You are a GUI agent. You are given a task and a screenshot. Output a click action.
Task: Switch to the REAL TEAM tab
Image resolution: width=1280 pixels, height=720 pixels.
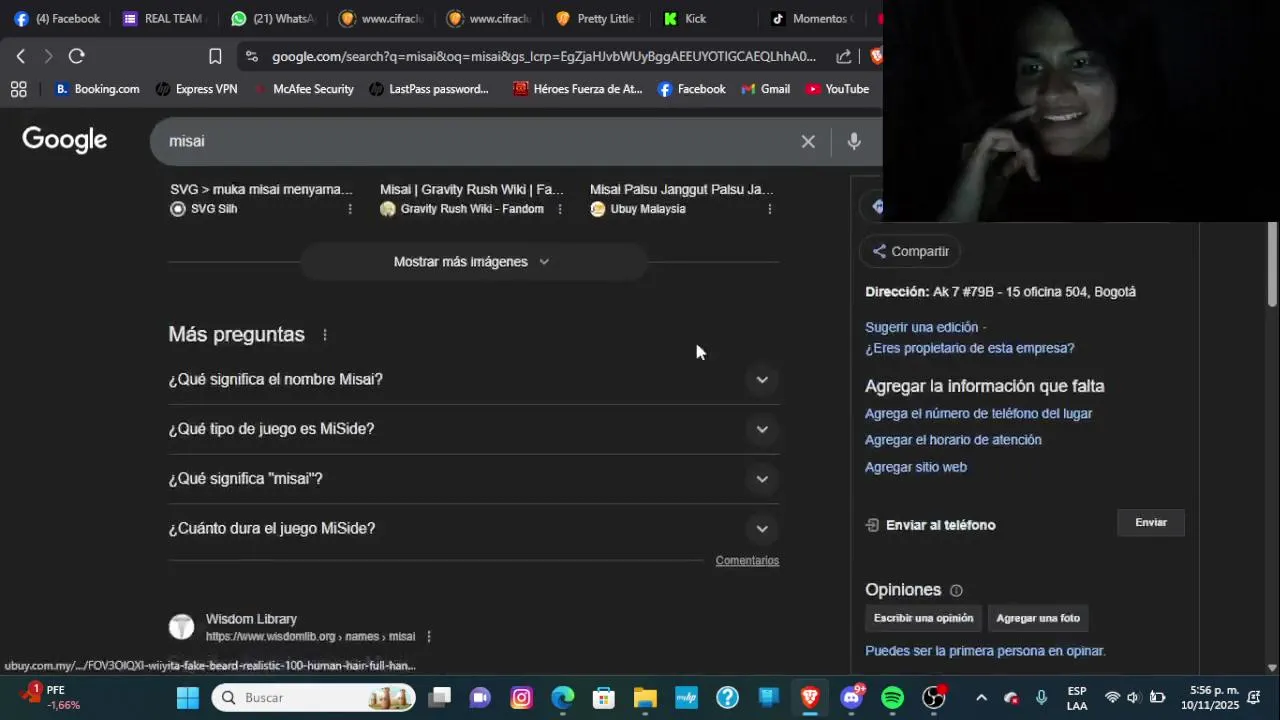tap(164, 18)
